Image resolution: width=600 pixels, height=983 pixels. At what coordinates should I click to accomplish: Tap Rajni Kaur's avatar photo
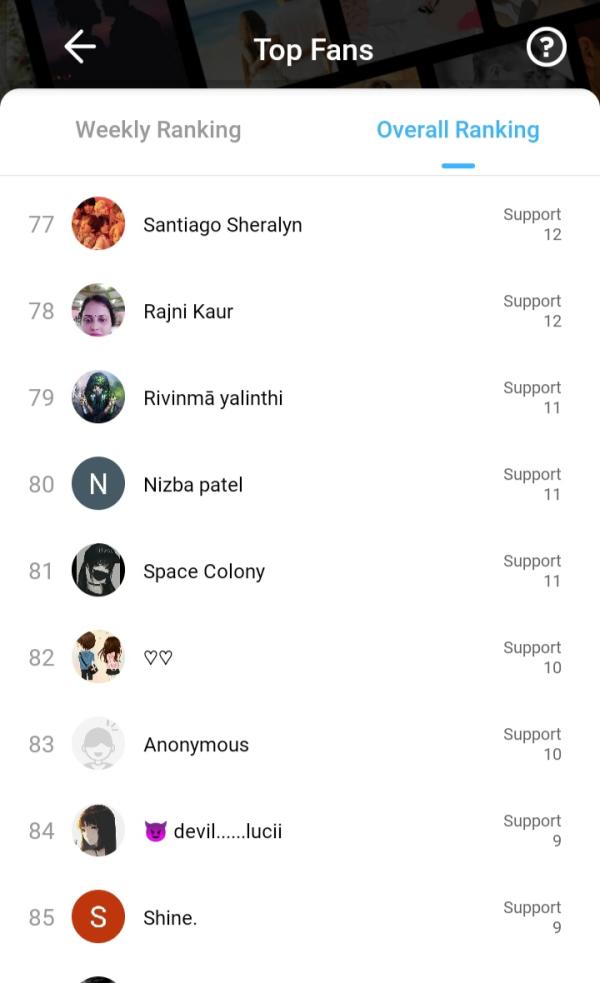tap(98, 311)
